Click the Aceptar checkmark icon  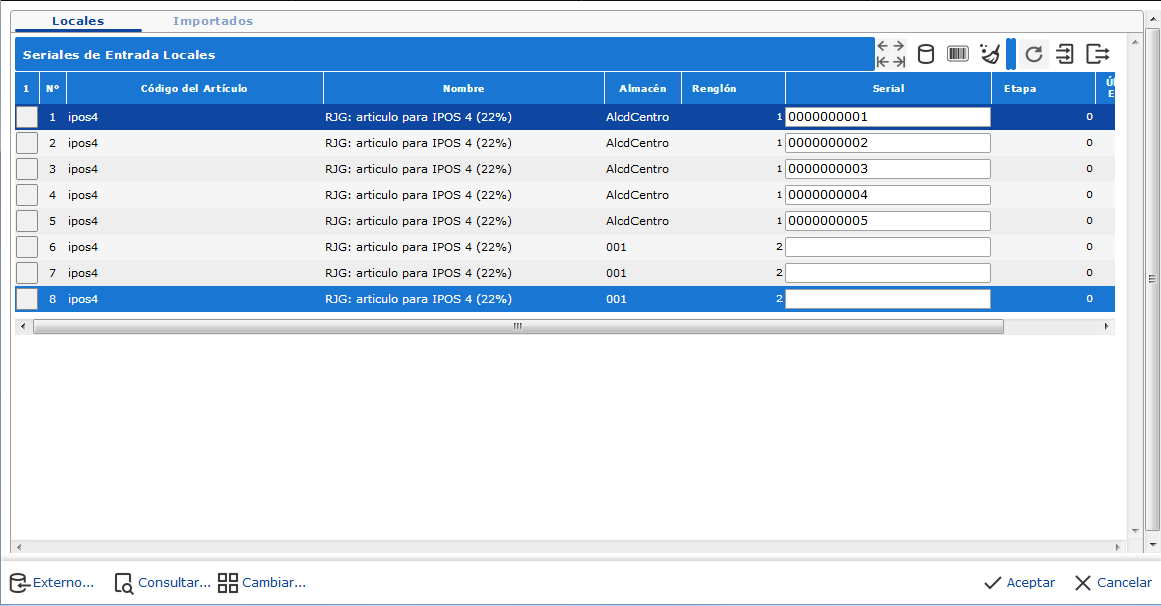pyautogui.click(x=992, y=583)
